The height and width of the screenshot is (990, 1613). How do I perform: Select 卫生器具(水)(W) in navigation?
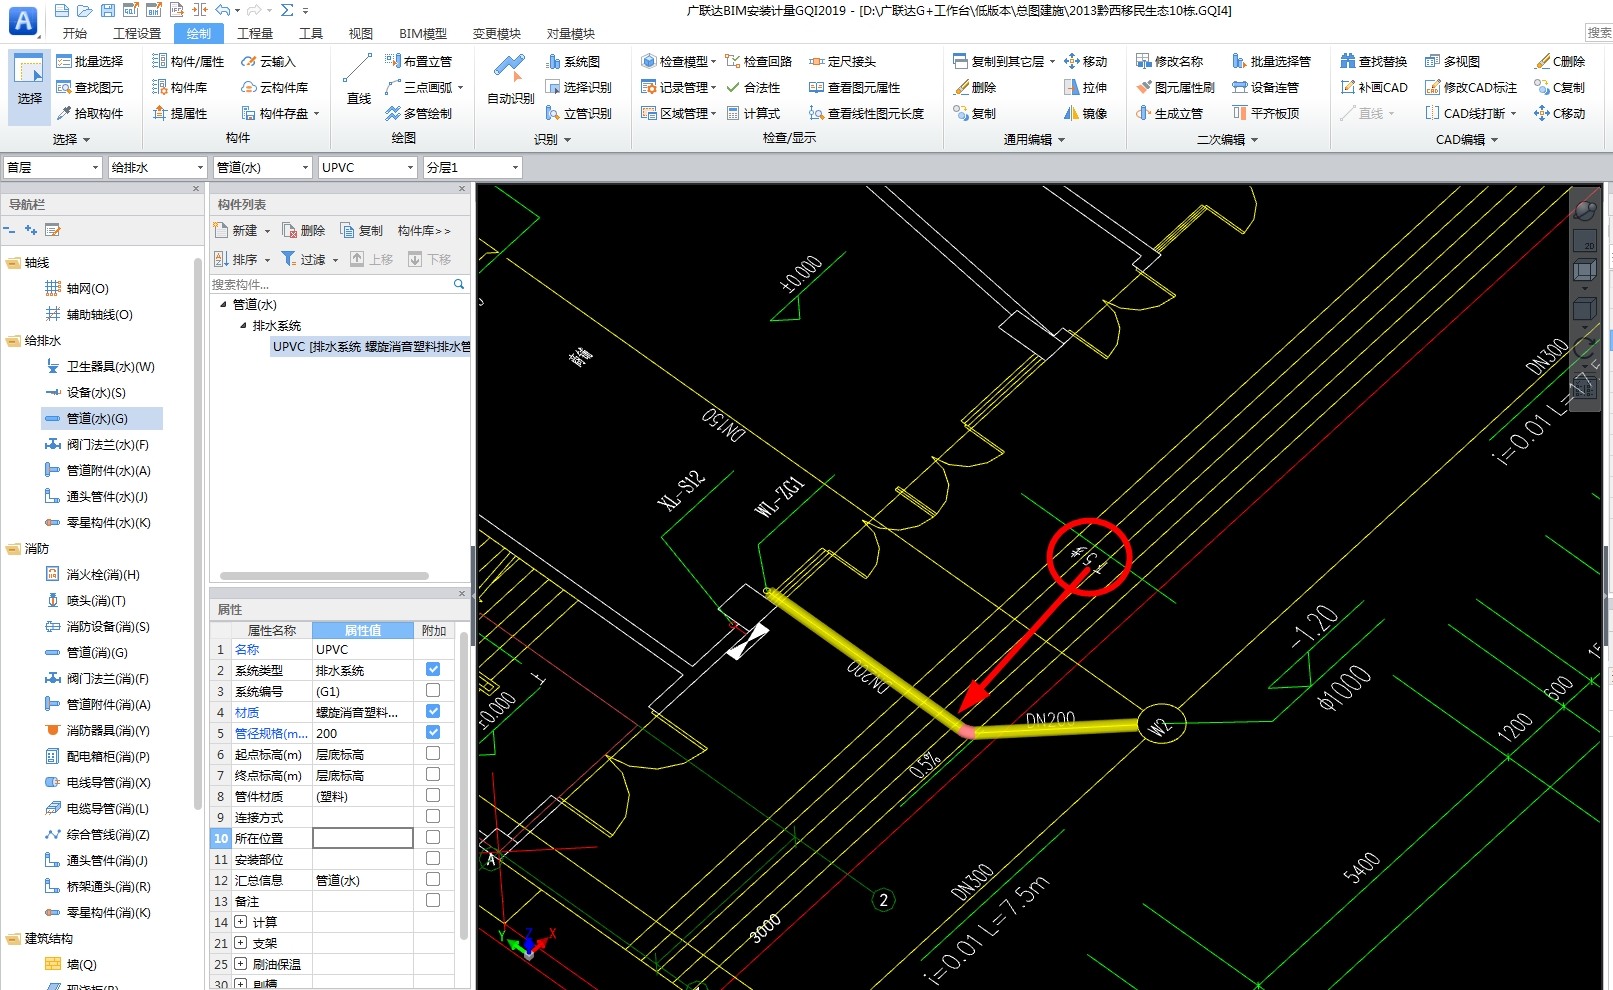[101, 366]
